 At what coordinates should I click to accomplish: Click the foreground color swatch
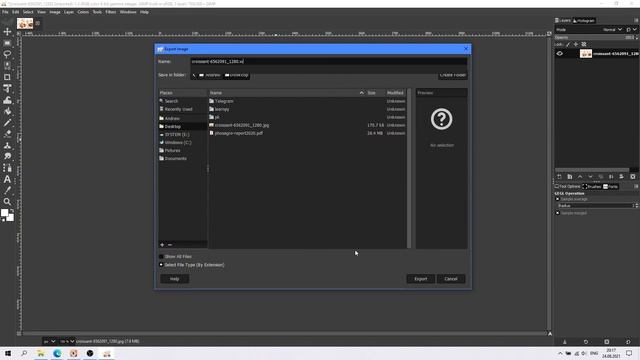4,213
